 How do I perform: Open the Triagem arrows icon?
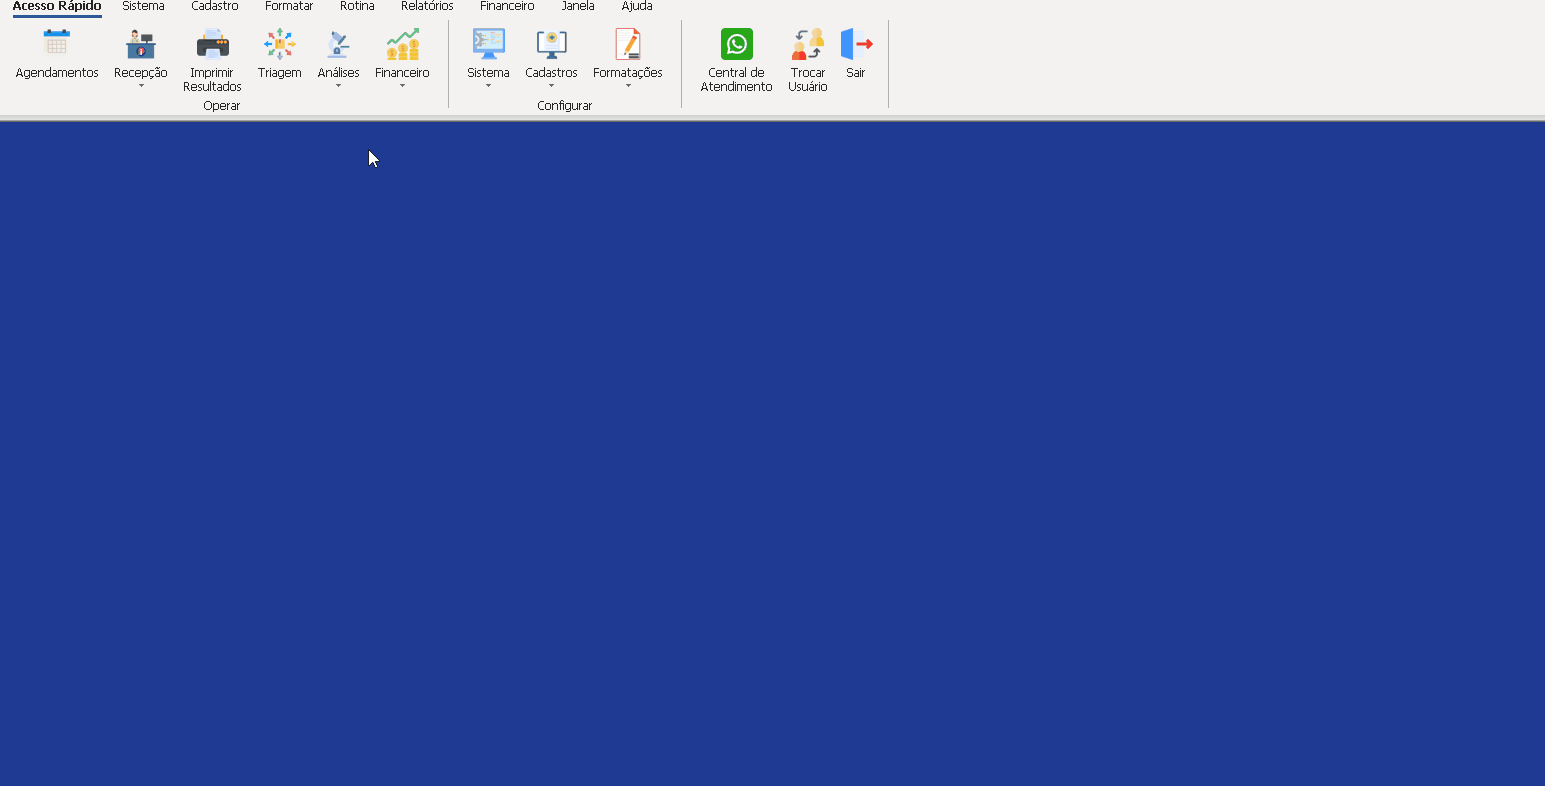point(279,44)
